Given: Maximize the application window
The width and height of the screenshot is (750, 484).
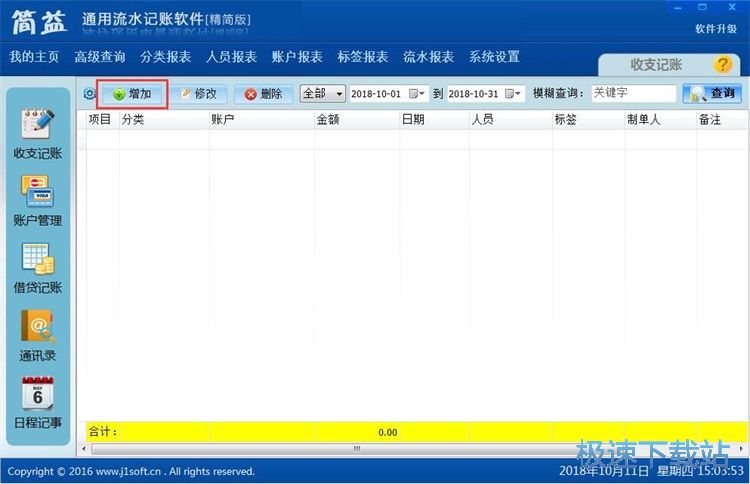Looking at the screenshot, I should coord(703,7).
